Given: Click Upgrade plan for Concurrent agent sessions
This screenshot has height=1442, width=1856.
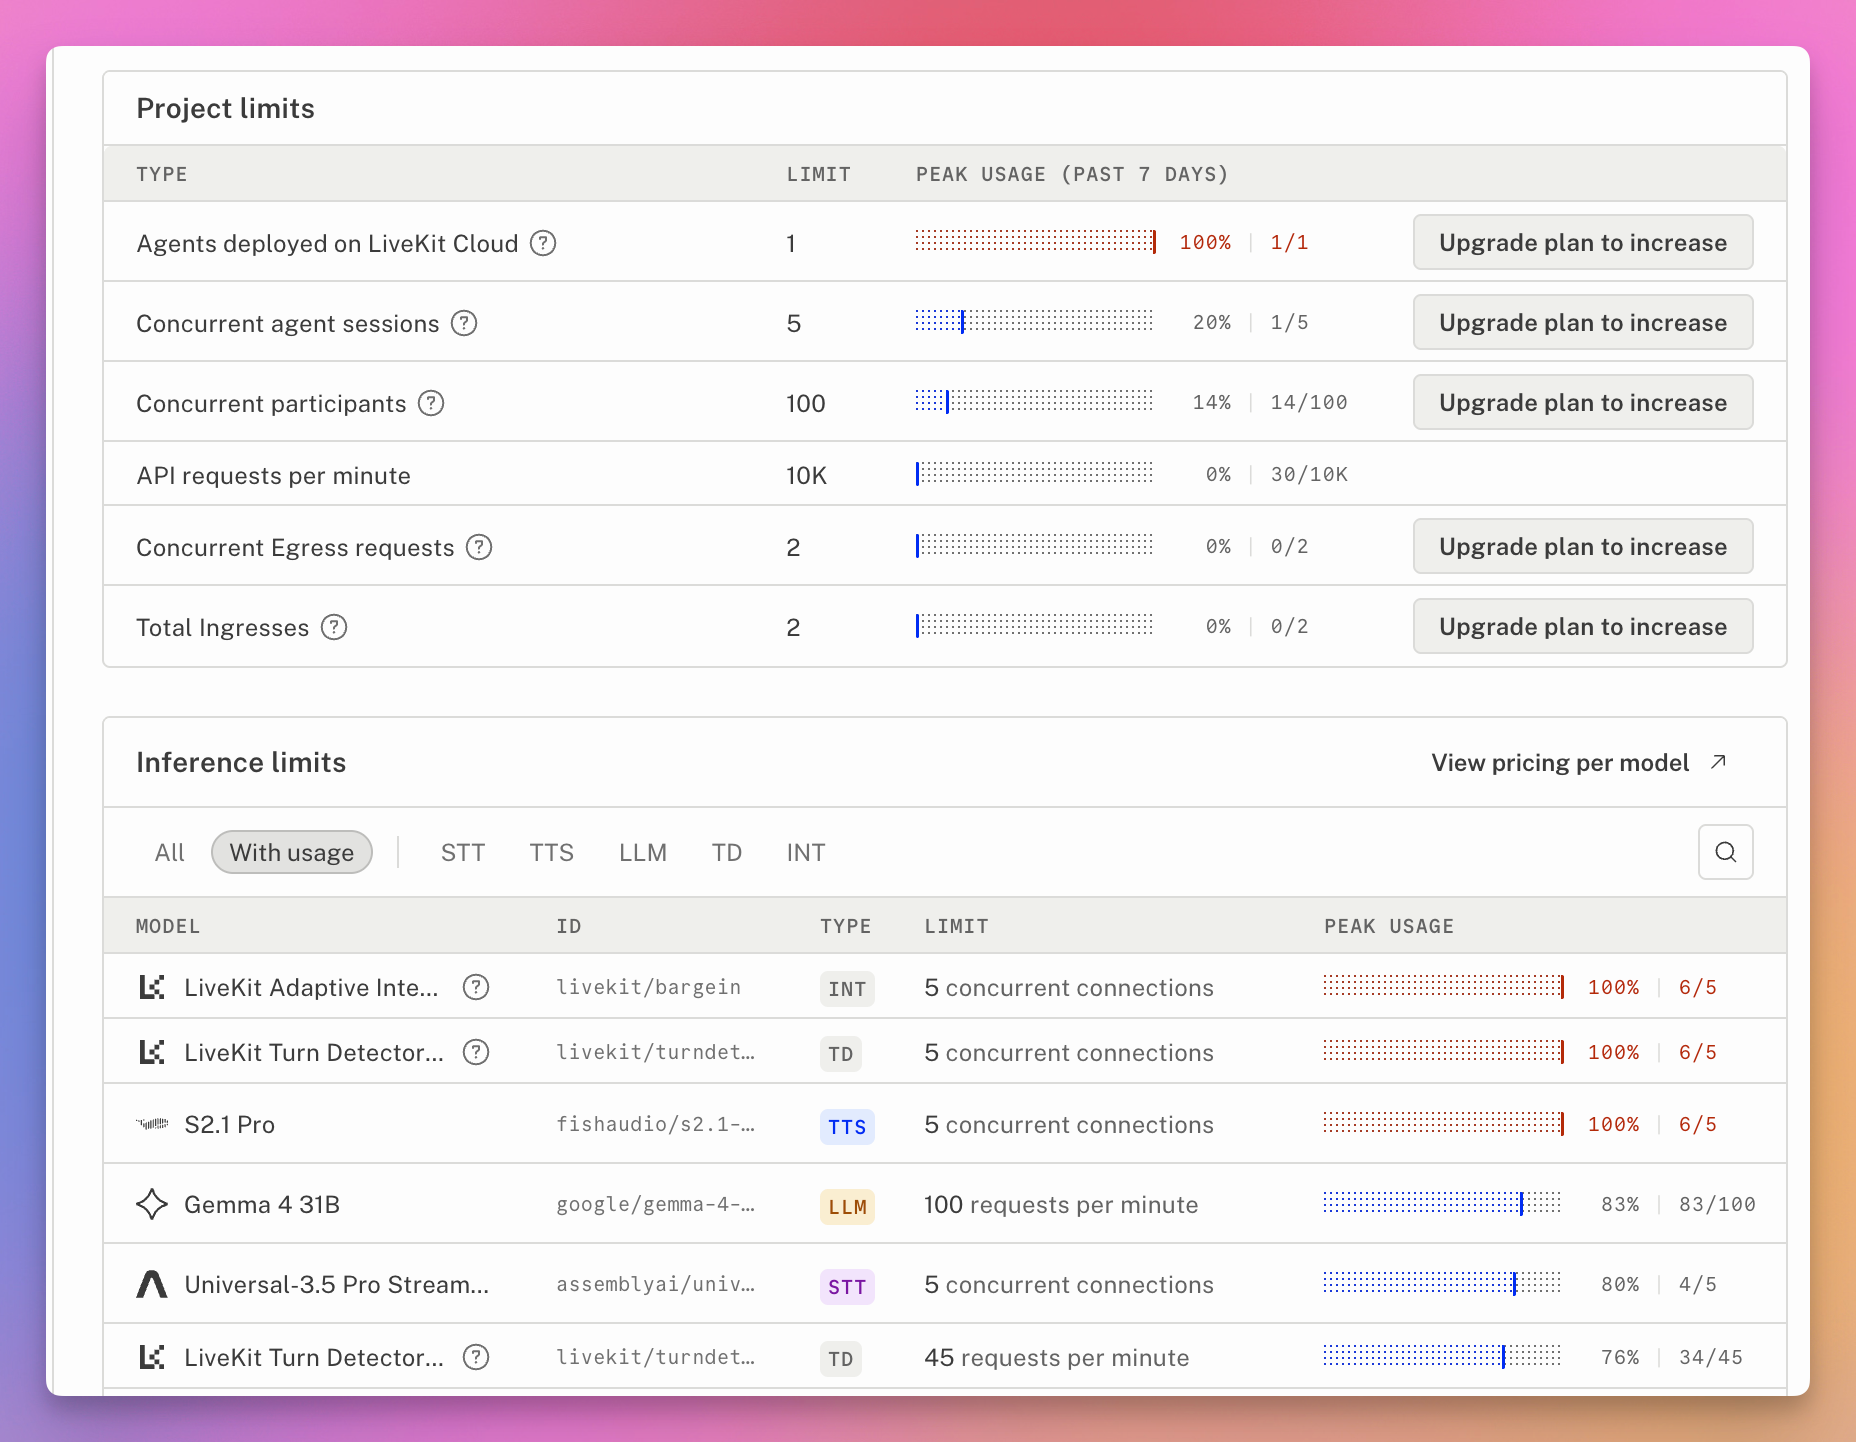Looking at the screenshot, I should tap(1583, 322).
